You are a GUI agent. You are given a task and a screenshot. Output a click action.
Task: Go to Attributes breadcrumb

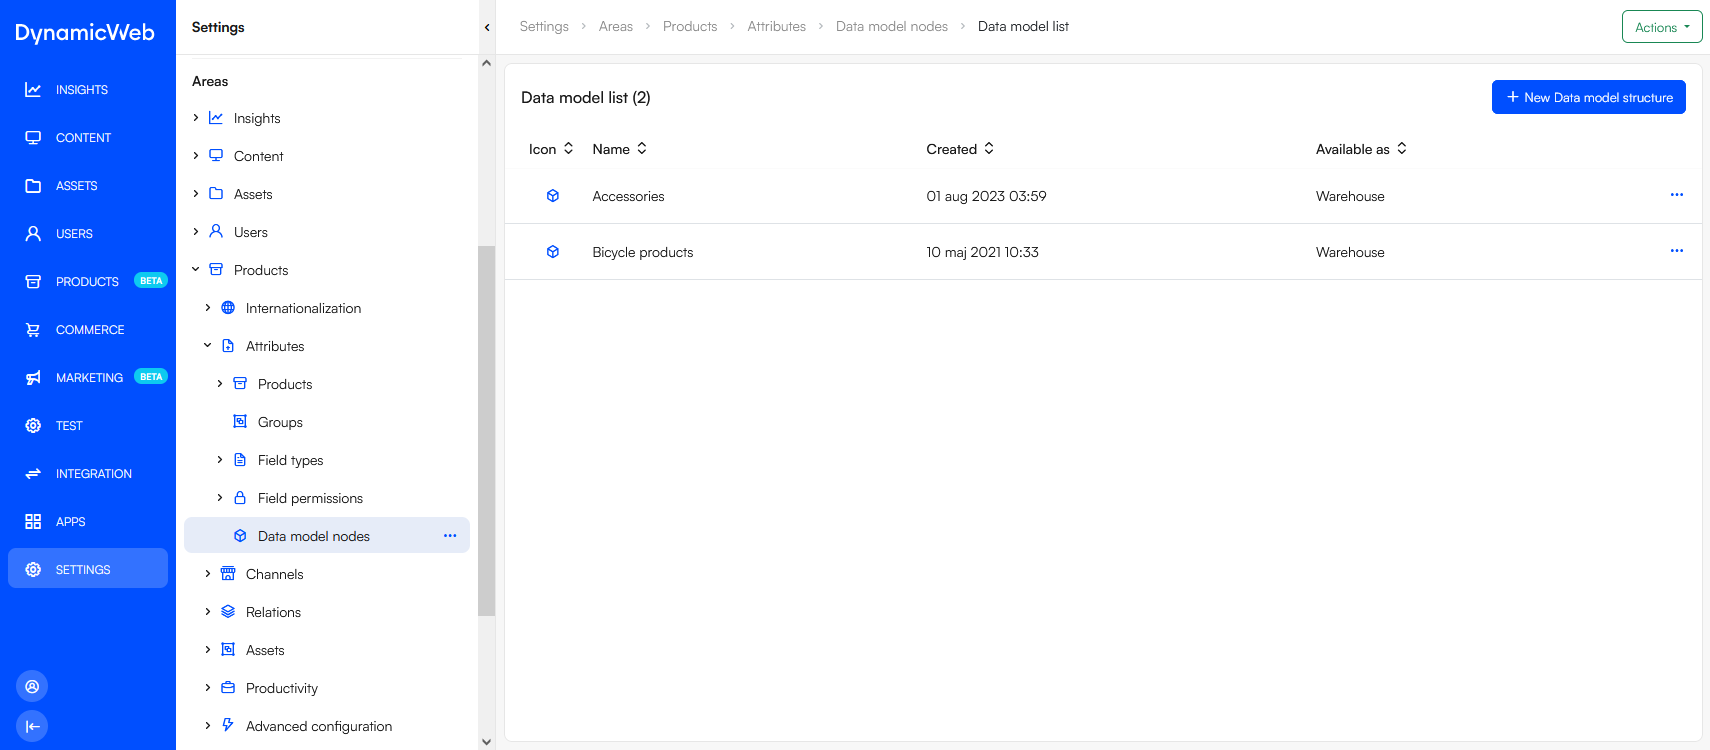coord(777,27)
